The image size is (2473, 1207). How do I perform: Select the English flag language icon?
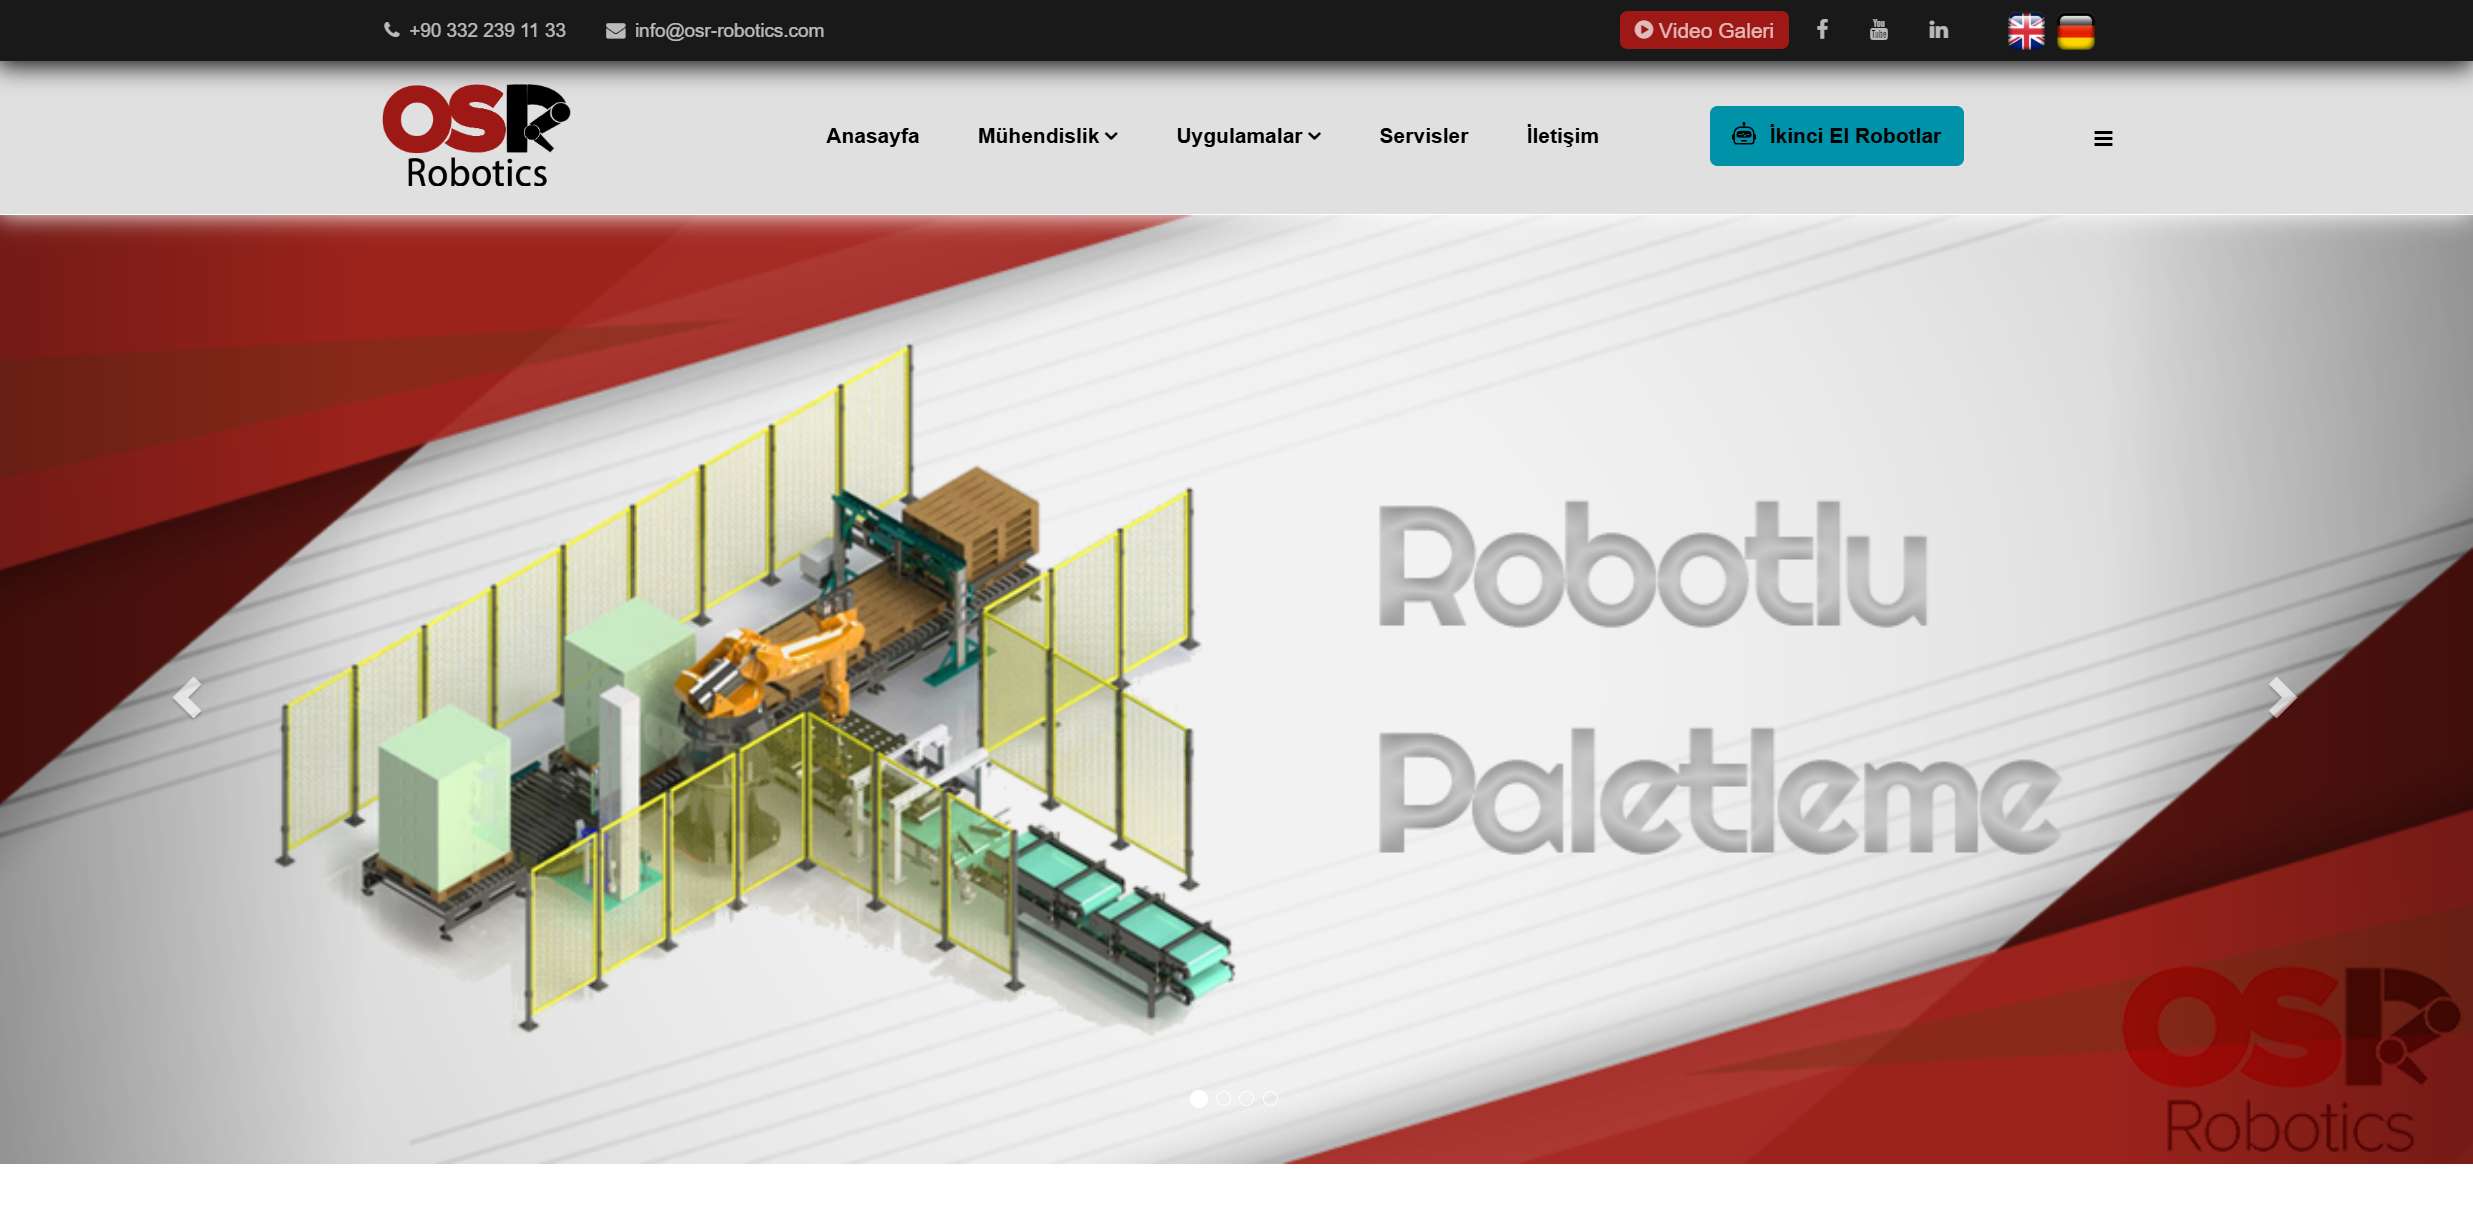click(2024, 30)
